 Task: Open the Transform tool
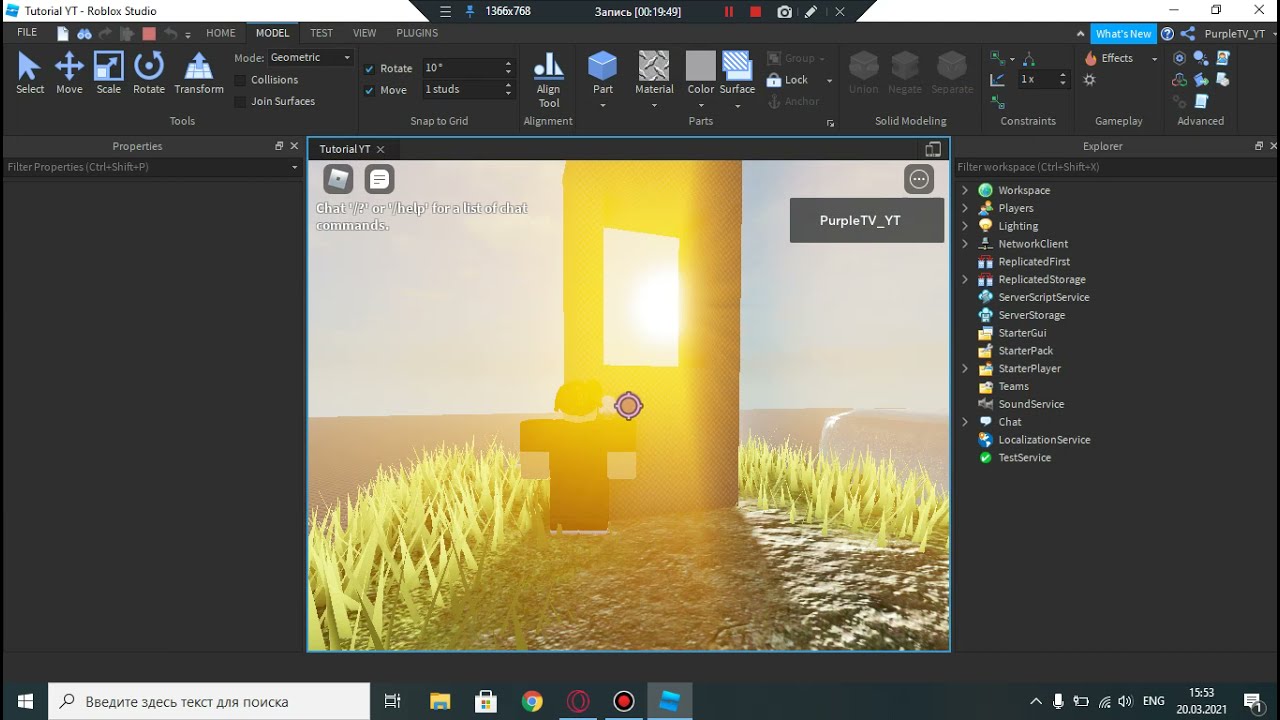(x=199, y=73)
